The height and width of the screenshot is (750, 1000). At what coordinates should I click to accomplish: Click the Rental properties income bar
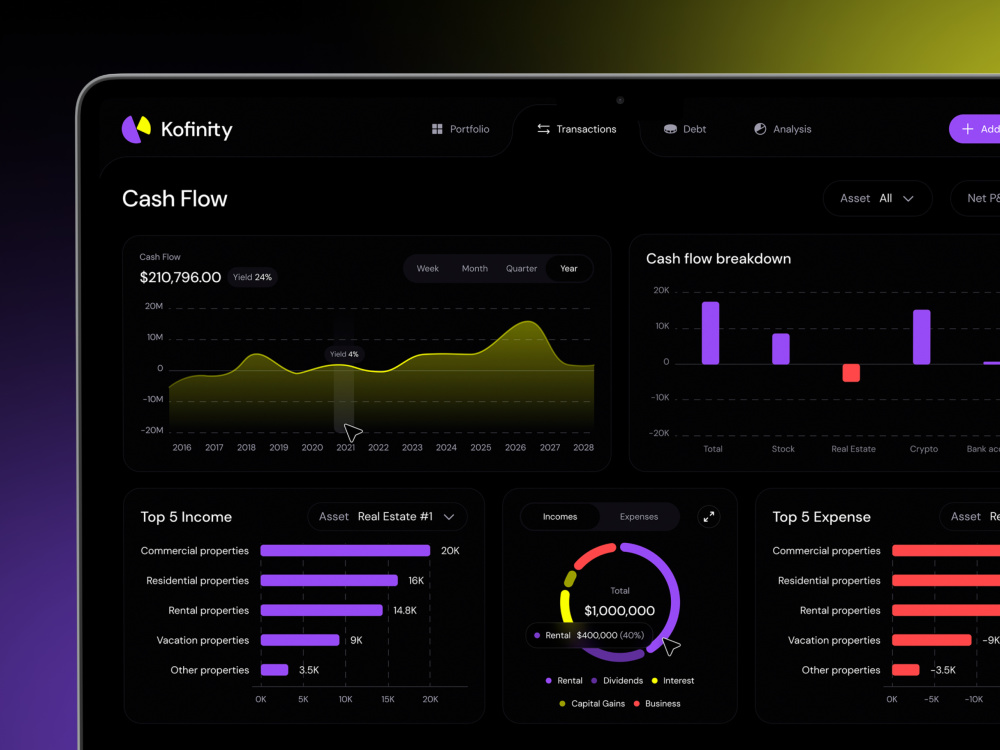[x=321, y=610]
